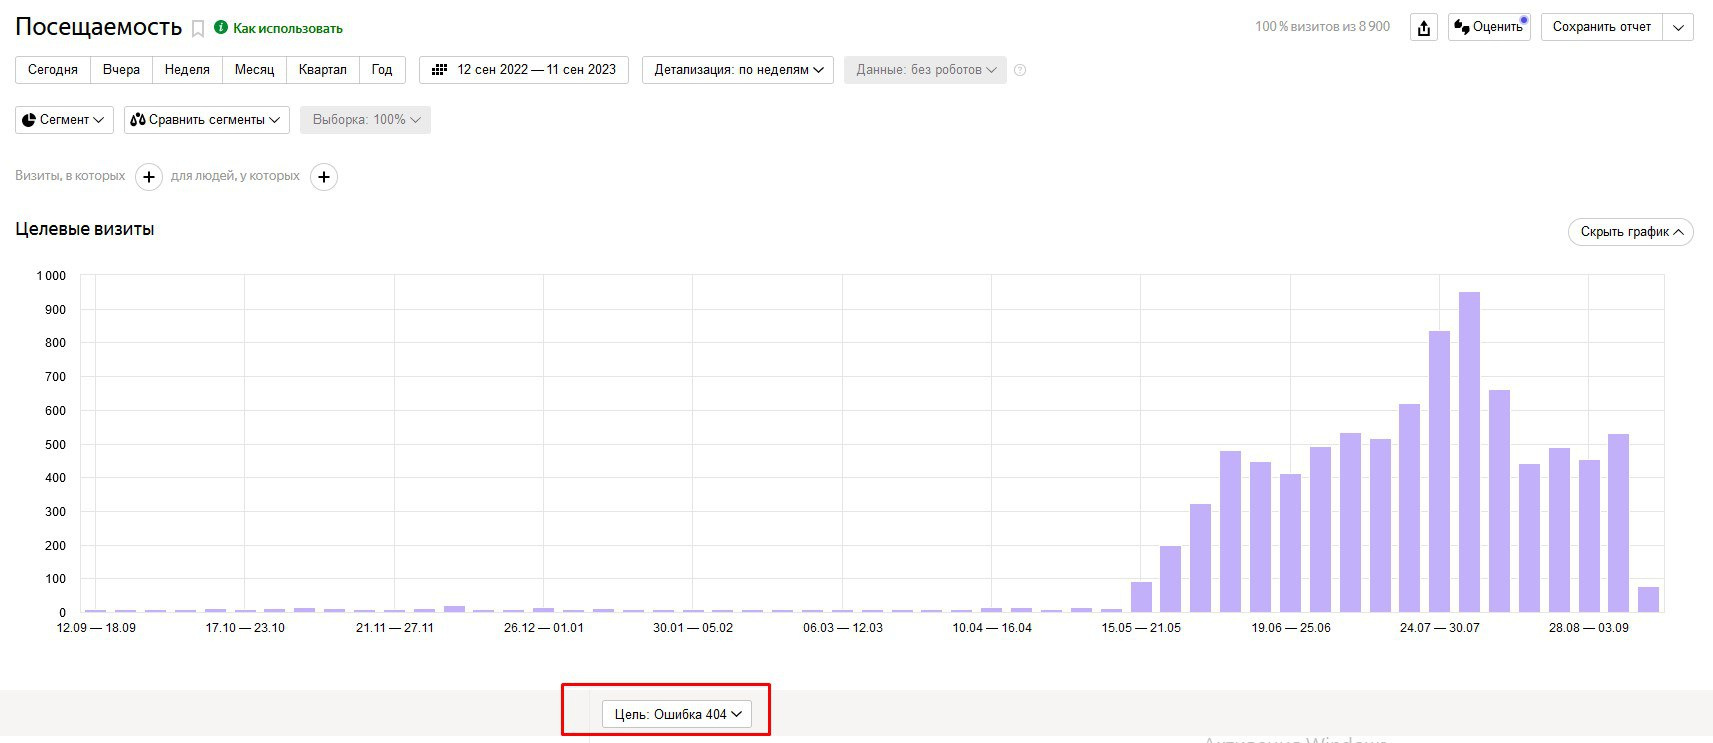Click the y-axis value 1 000
The width and height of the screenshot is (1713, 743).
click(51, 276)
